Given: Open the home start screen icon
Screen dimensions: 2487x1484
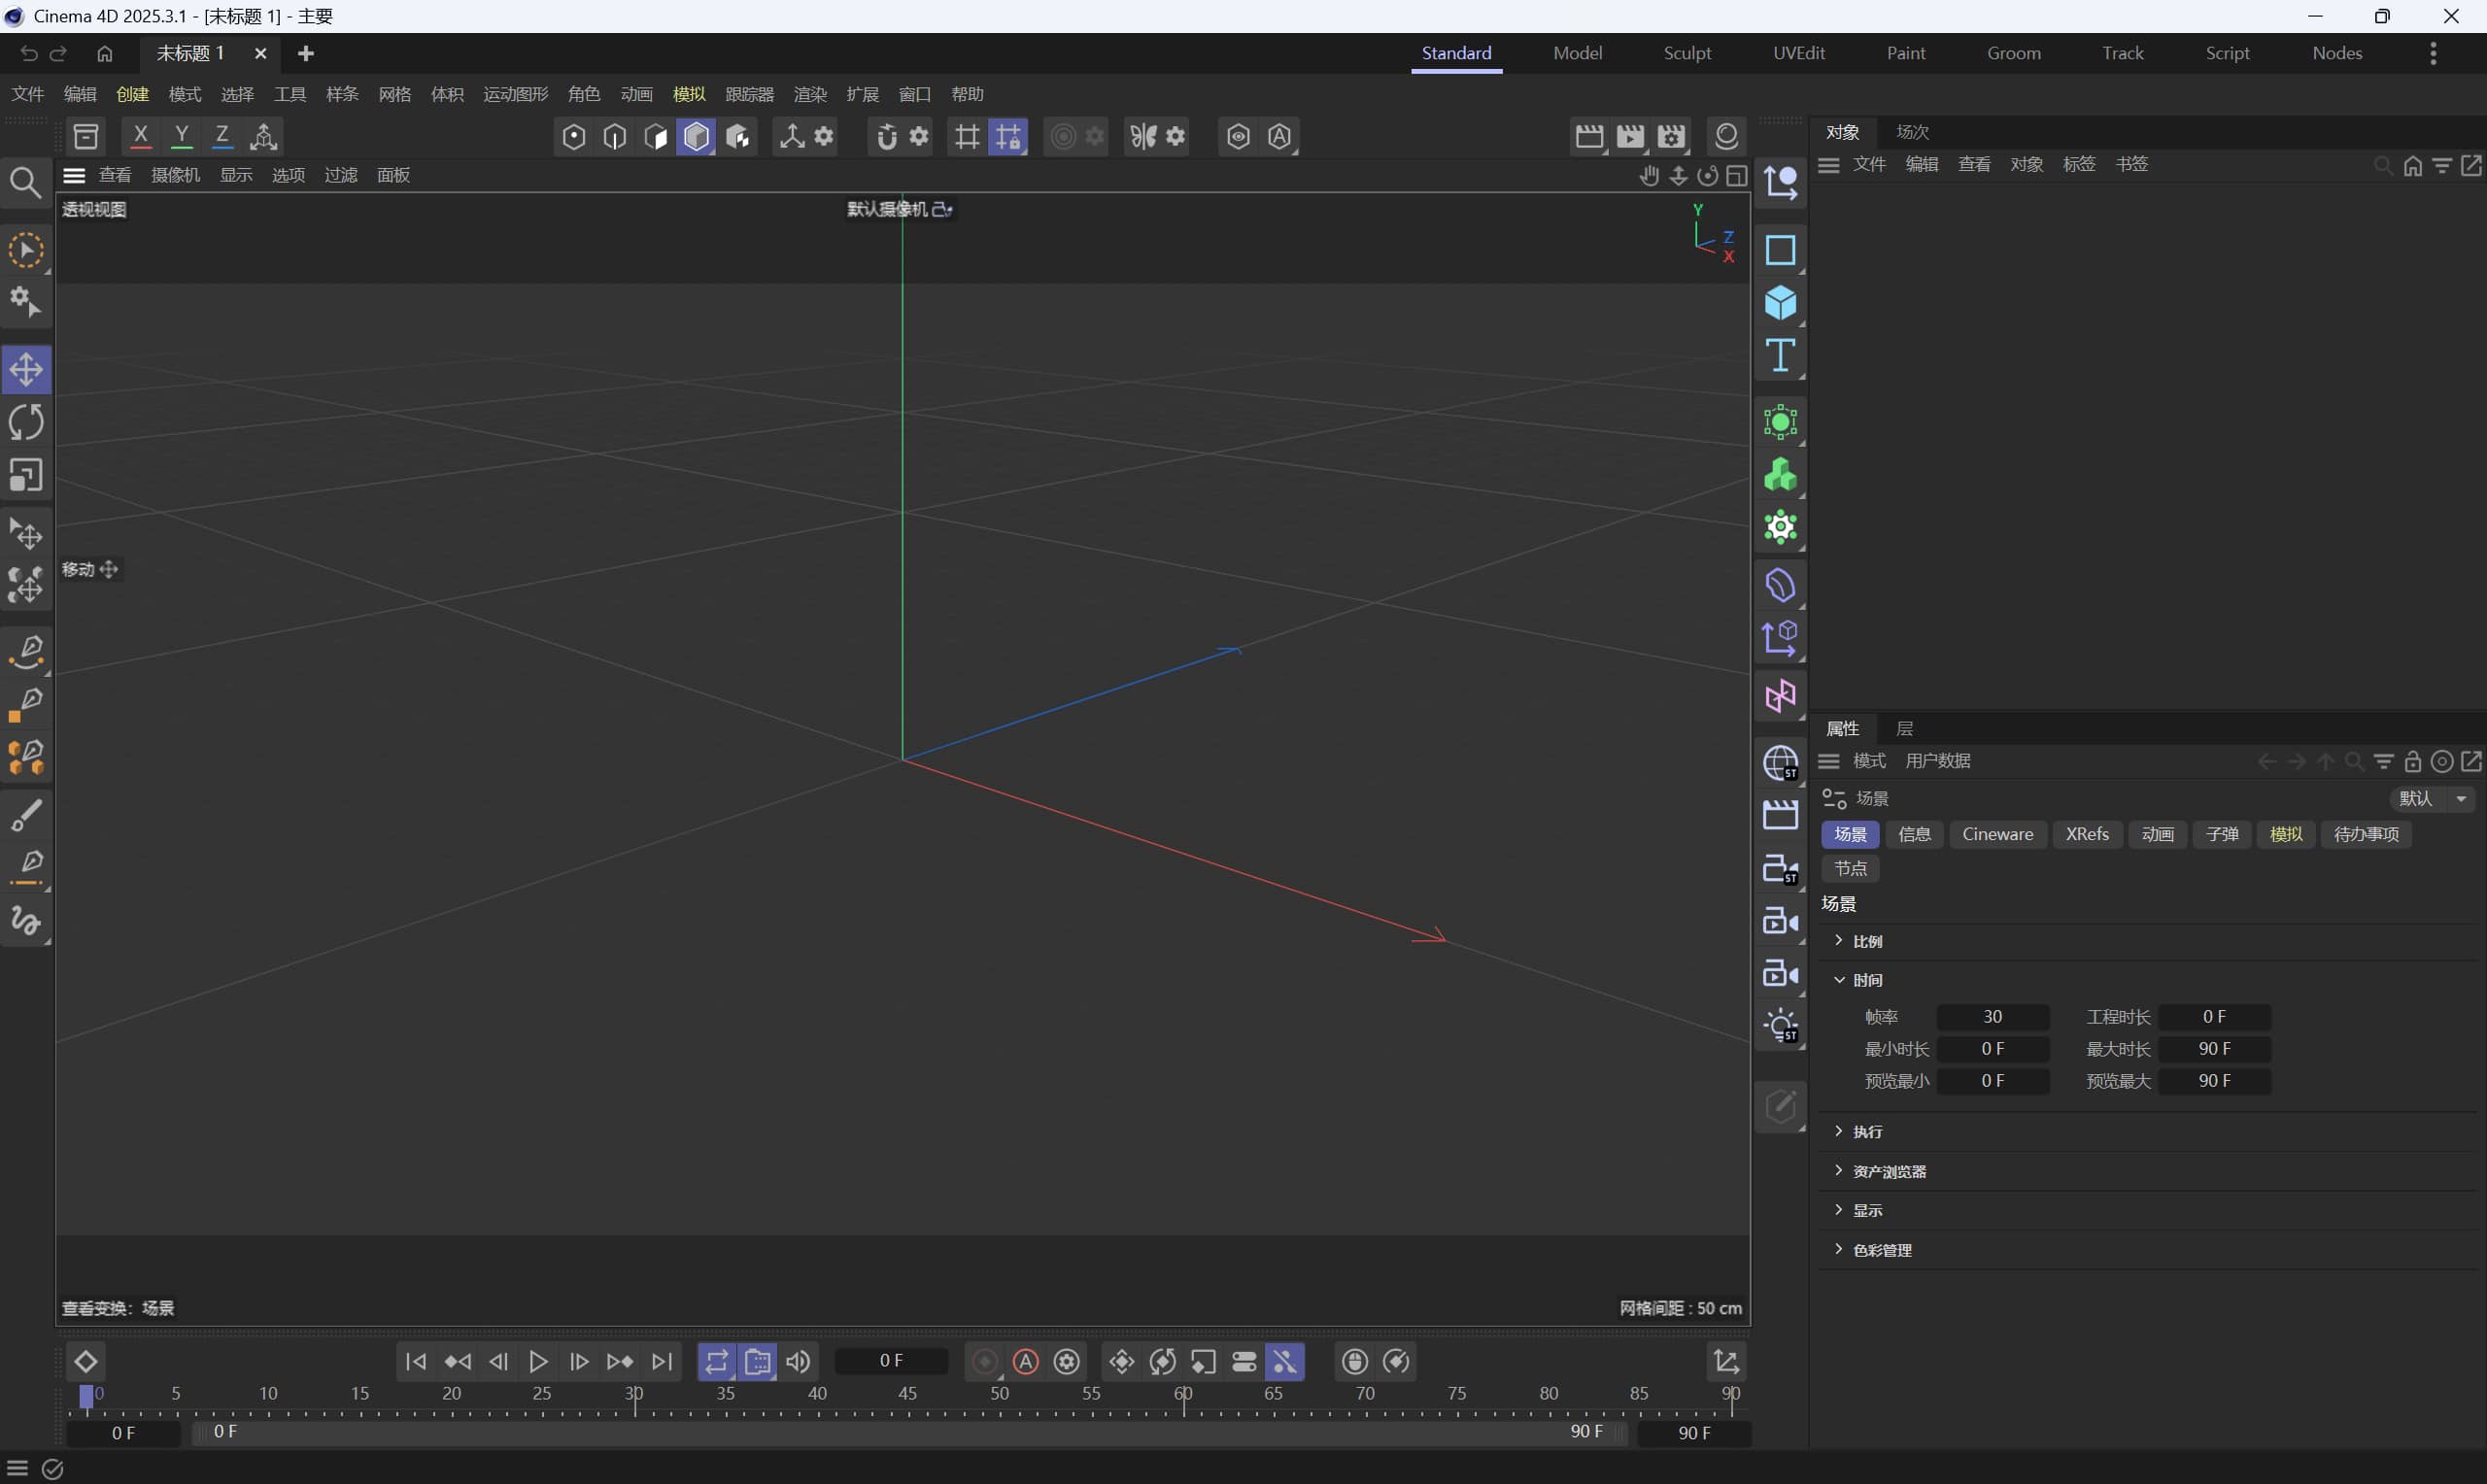Looking at the screenshot, I should pyautogui.click(x=105, y=53).
